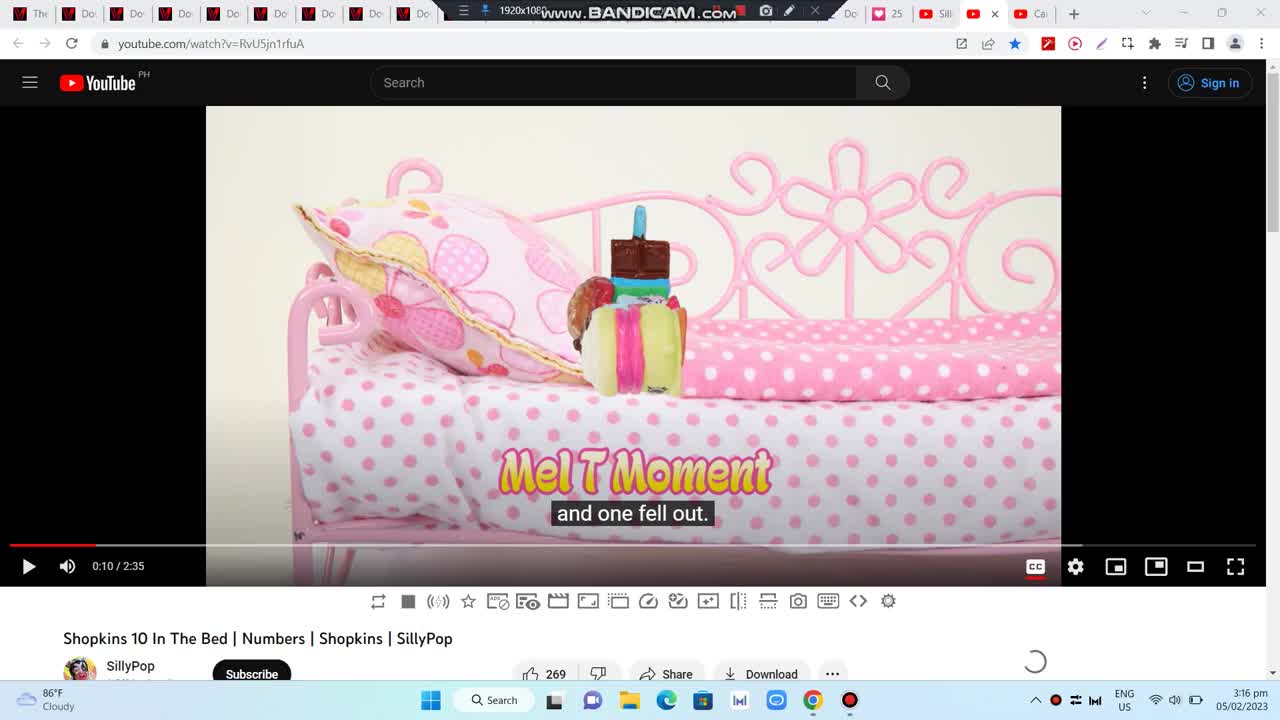Click the stop square icon below player
This screenshot has height=720, width=1280.
click(x=408, y=601)
